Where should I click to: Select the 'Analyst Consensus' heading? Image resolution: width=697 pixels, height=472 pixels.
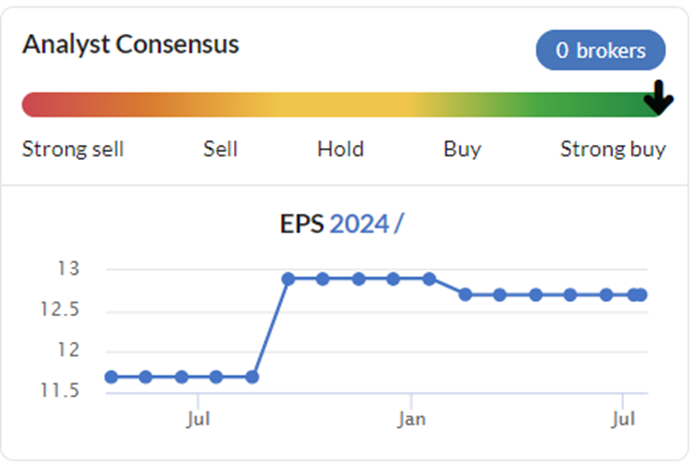click(131, 44)
